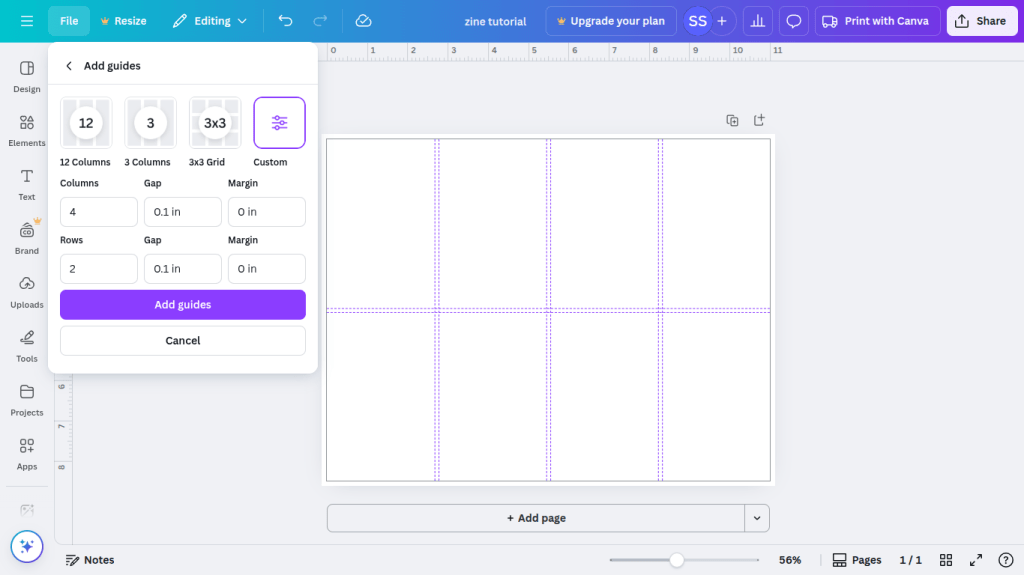Expand the Add page options chevron

757,518
